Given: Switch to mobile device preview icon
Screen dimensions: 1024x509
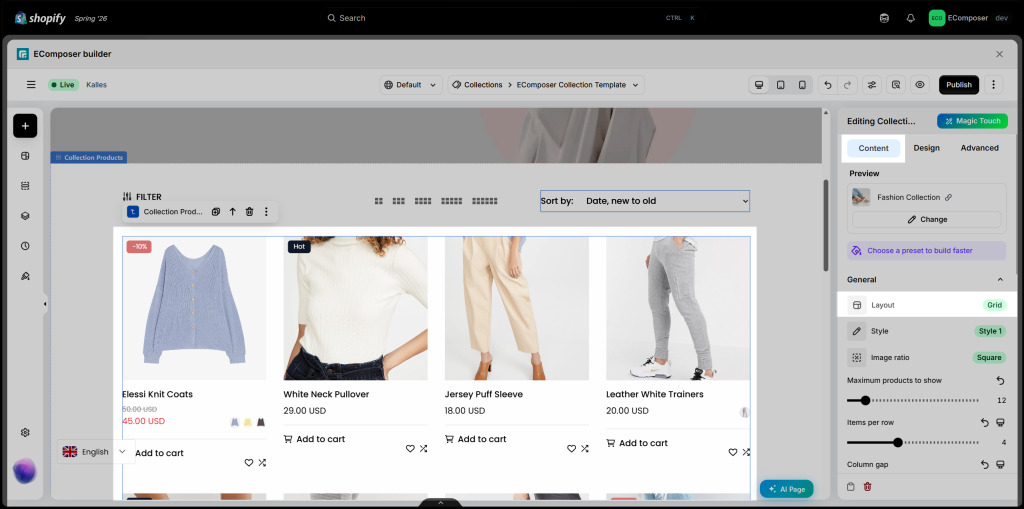Looking at the screenshot, I should pos(802,85).
